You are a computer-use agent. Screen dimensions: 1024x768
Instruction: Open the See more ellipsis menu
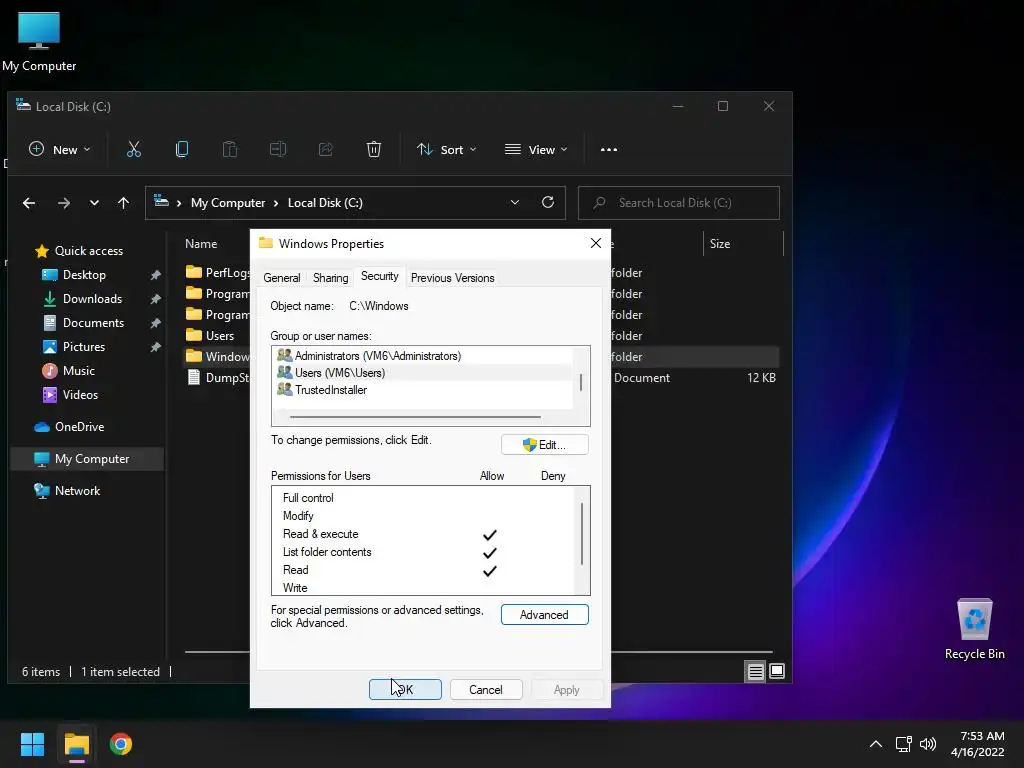(x=609, y=150)
